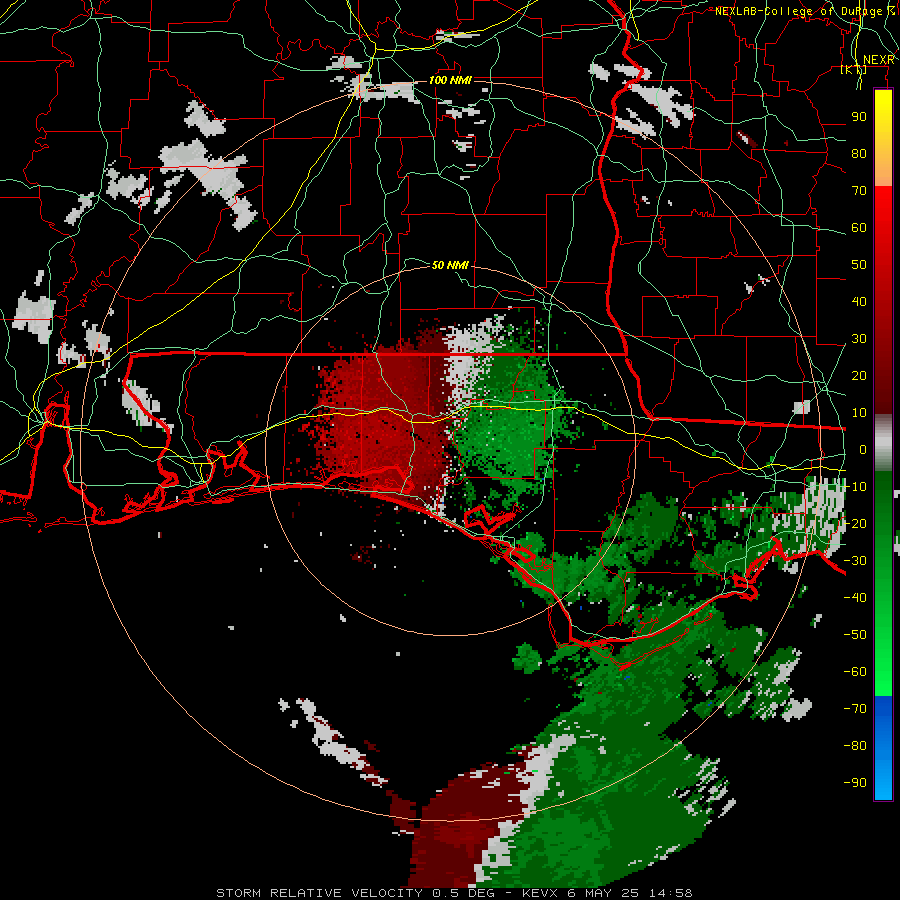Click the -70 label on the velocity scale
Screen dimensions: 900x900
[855, 709]
